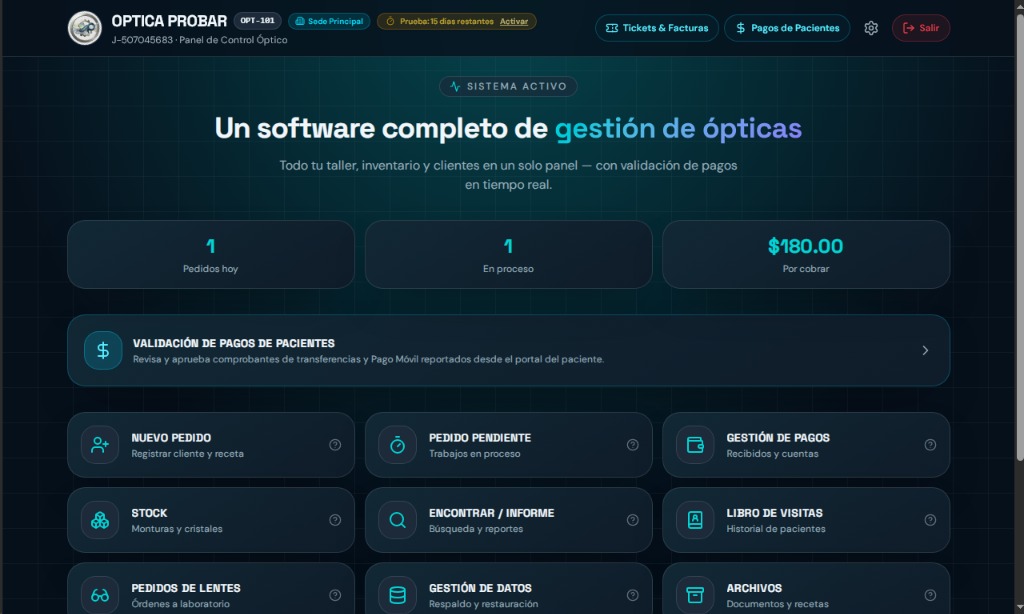Open Pagos de Pacientes

787,28
